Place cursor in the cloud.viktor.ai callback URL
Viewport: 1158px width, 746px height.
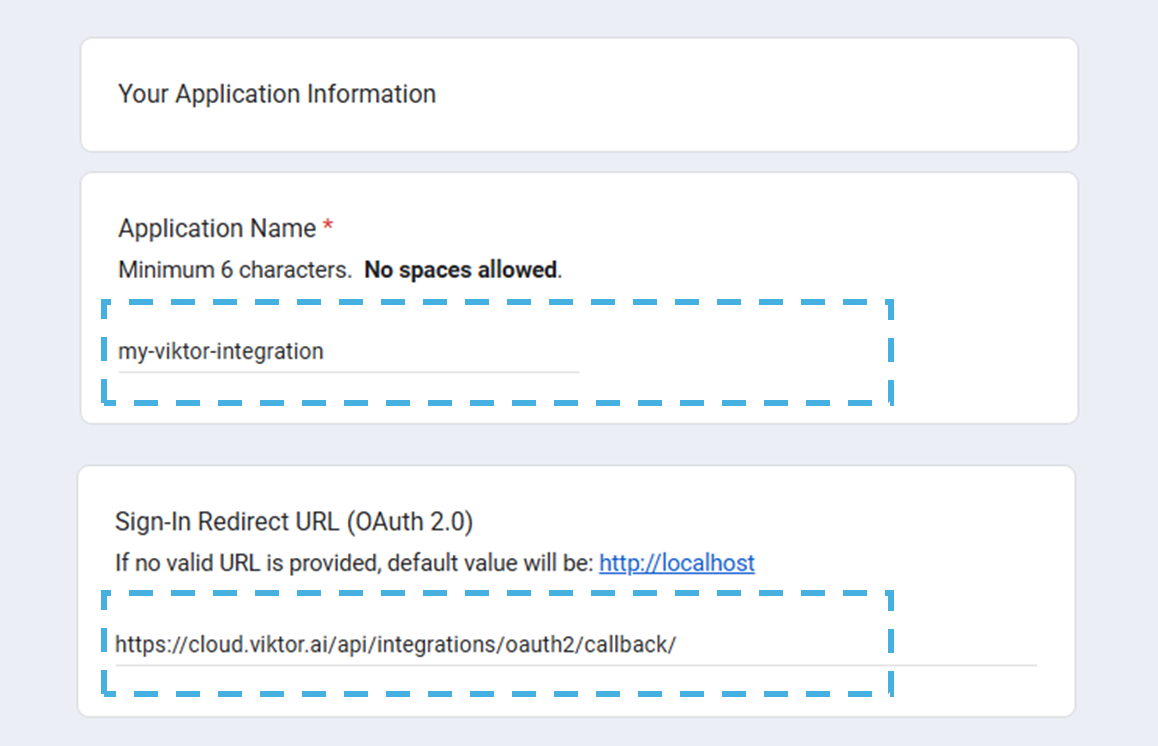pos(395,645)
